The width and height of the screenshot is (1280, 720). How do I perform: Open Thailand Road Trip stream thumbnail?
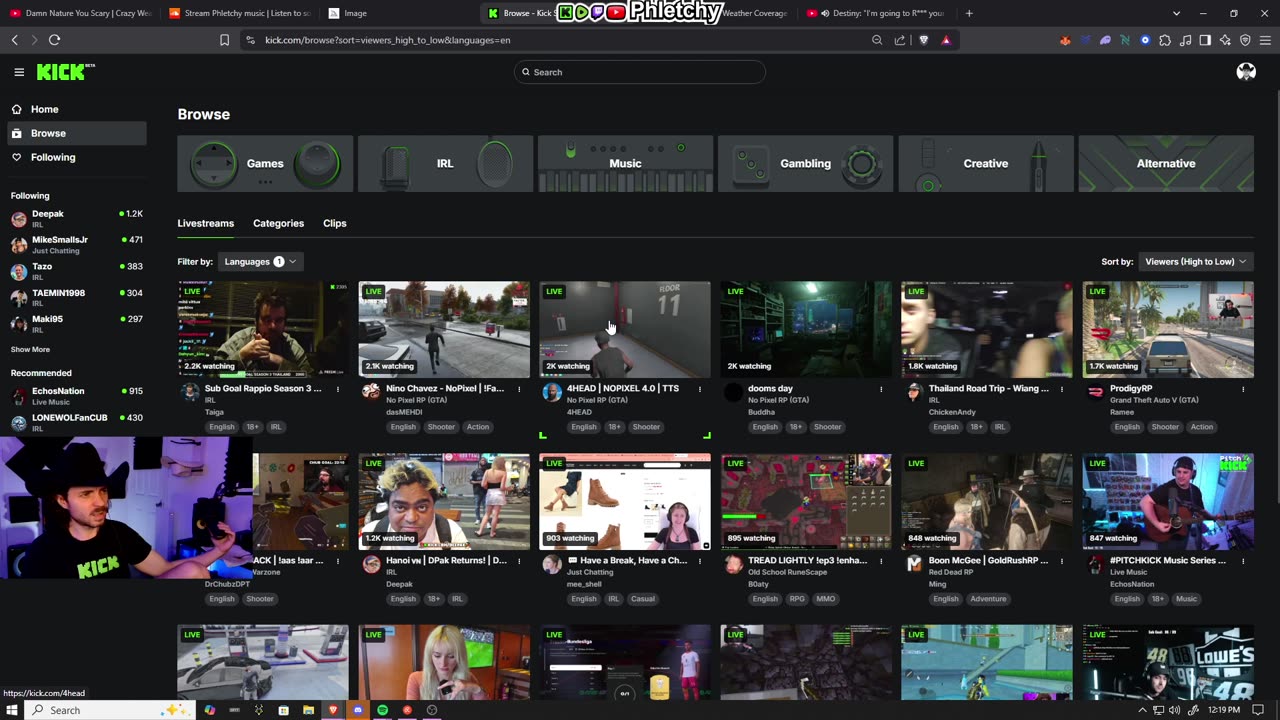point(986,329)
